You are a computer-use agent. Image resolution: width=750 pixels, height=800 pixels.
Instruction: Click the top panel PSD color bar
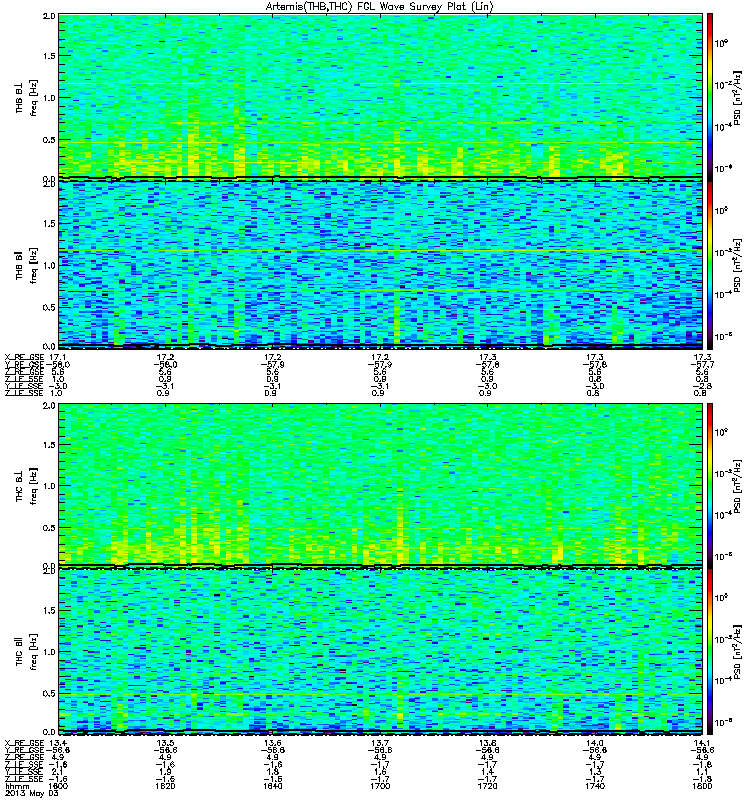[x=710, y=97]
